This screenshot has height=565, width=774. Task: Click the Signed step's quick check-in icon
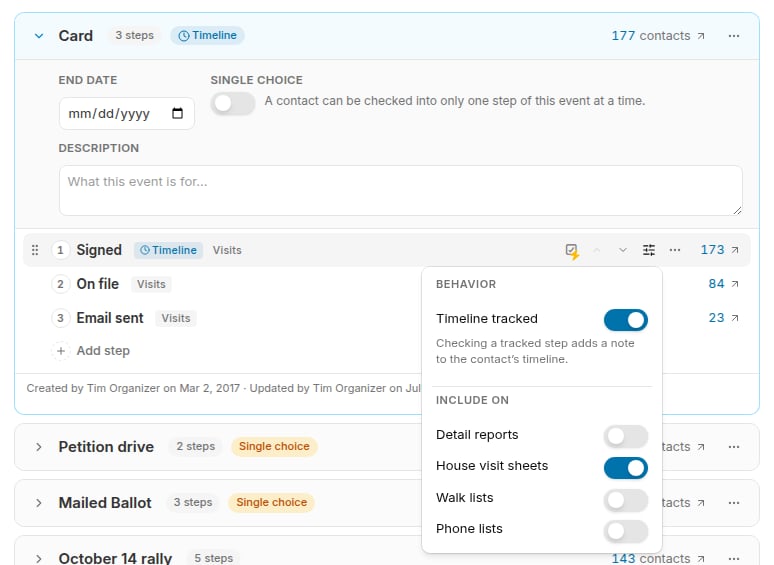[572, 251]
